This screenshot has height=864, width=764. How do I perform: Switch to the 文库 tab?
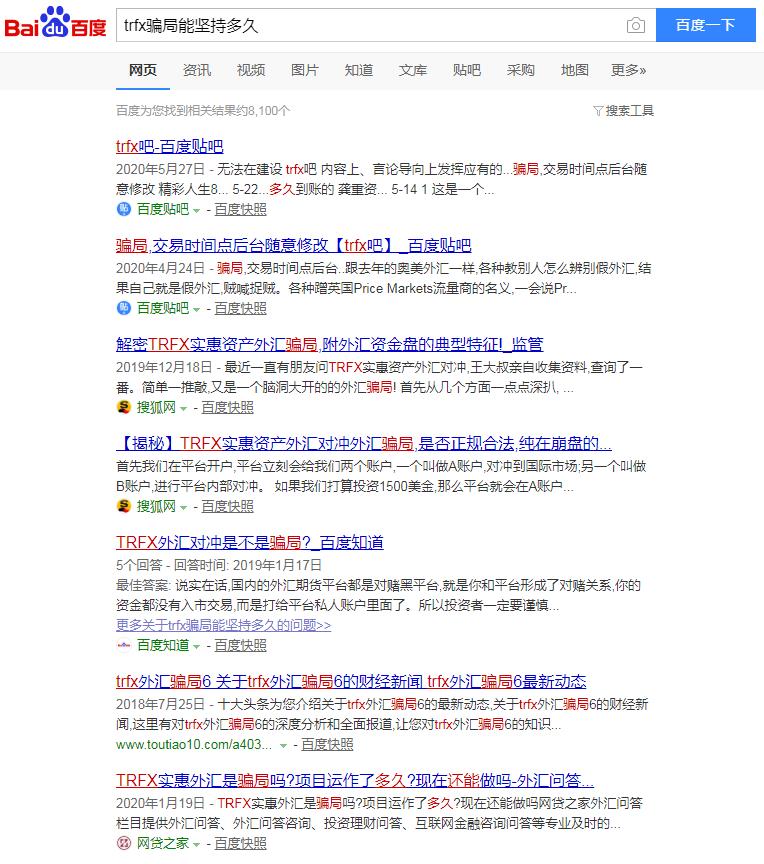[x=413, y=70]
